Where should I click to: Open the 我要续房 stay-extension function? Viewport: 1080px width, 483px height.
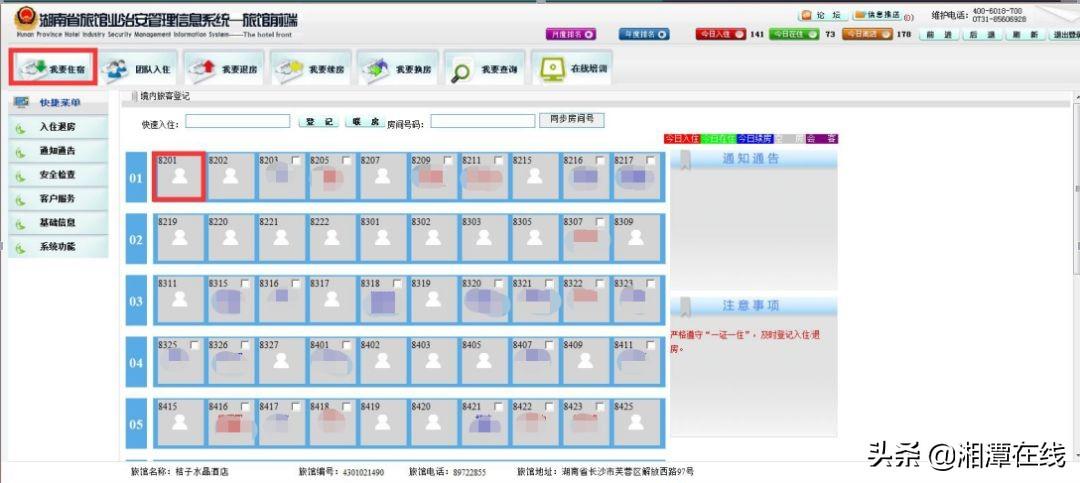click(311, 68)
